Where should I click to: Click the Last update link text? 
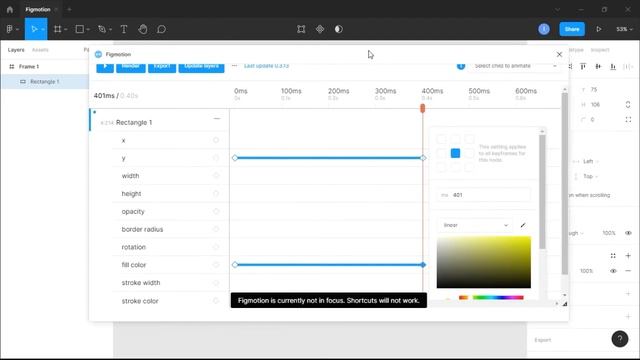pos(266,66)
